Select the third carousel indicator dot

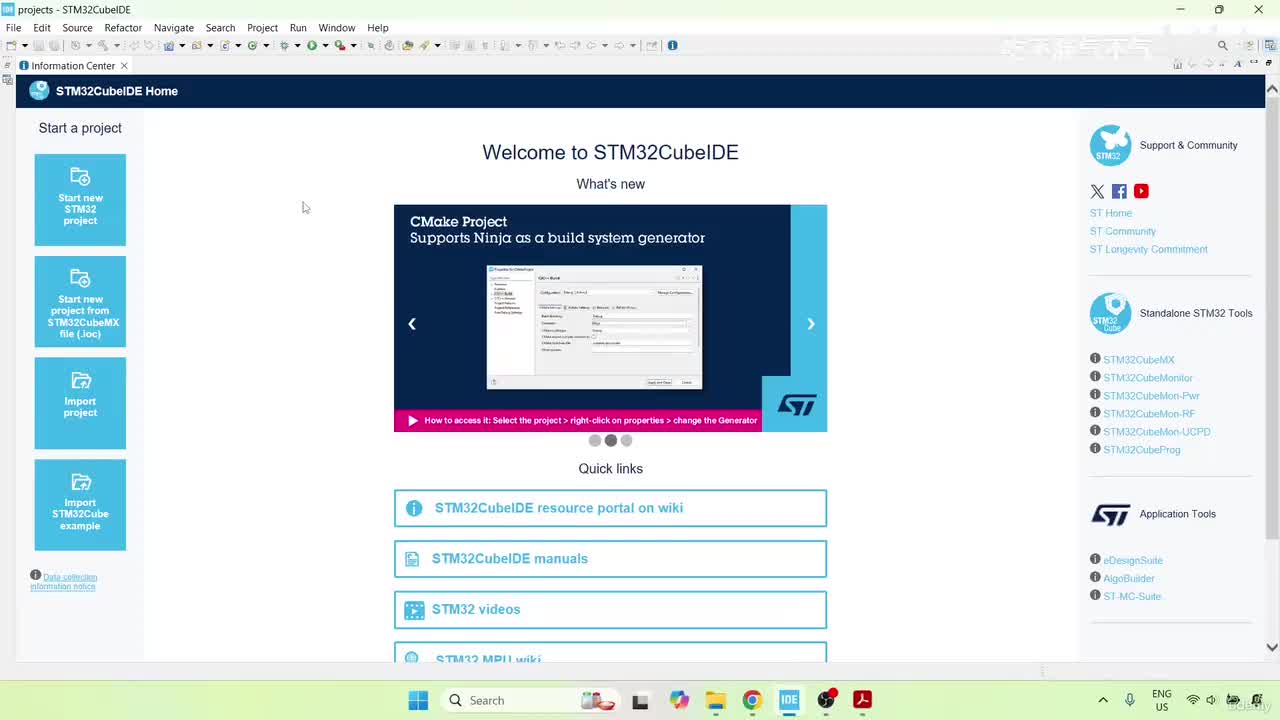coord(626,440)
